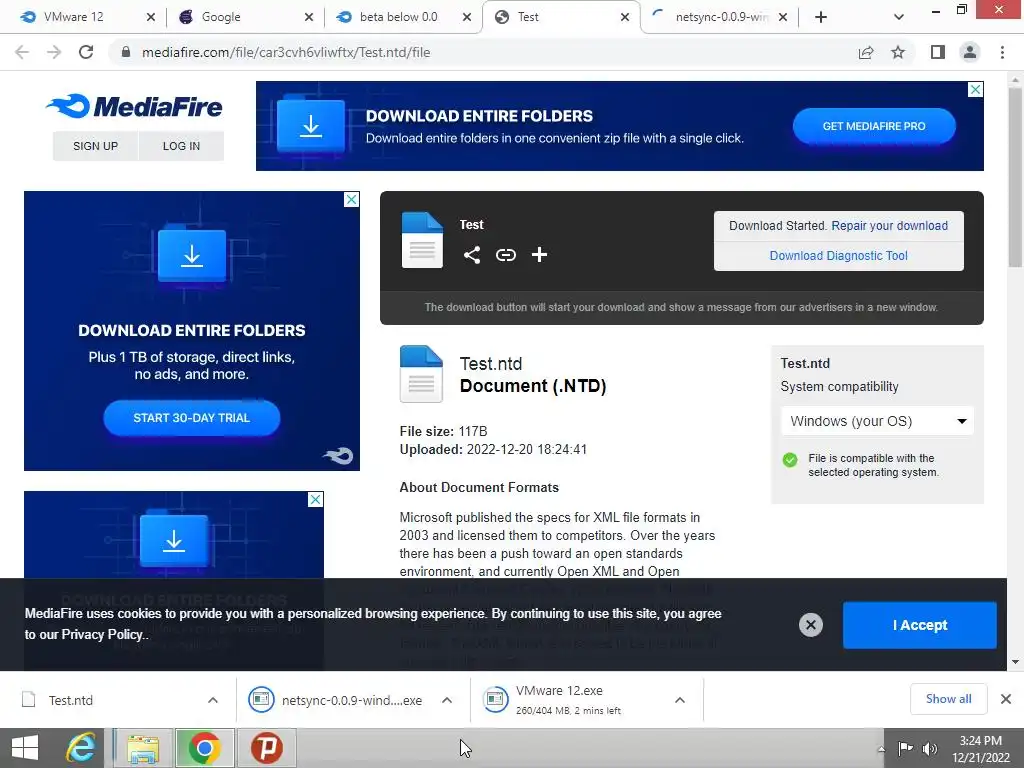
Task: Dismiss cookie notice with X icon
Action: coord(810,625)
